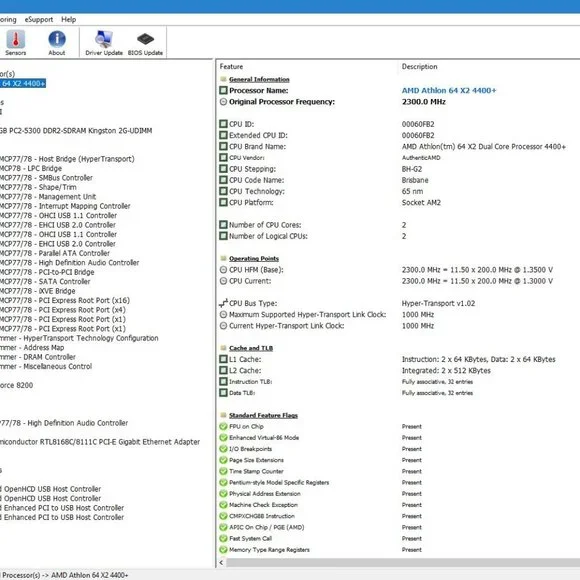Click Original Processor Frequency clock icon
Viewport: 580px width, 580px height.
click(223, 102)
